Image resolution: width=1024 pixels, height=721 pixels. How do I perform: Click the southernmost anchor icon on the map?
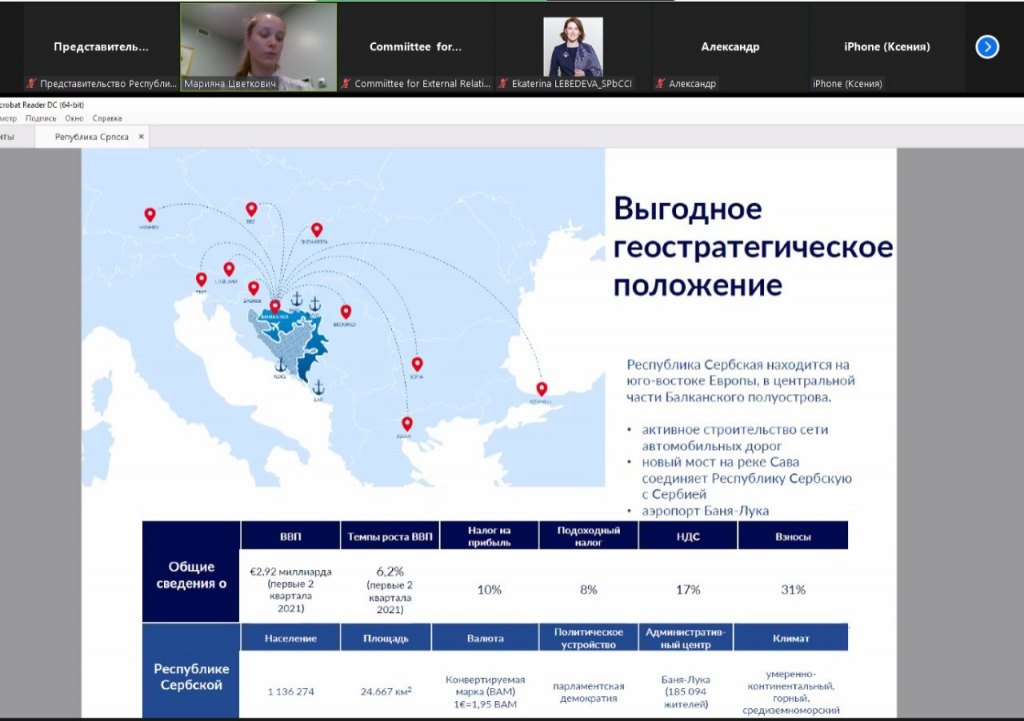tap(319, 387)
